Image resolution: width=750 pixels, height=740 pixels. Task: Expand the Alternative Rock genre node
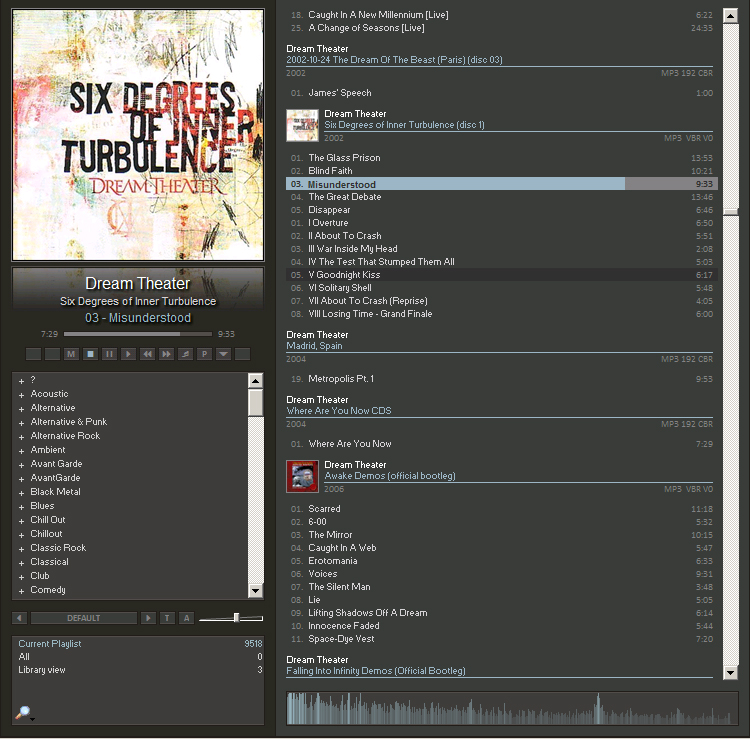[x=22, y=437]
